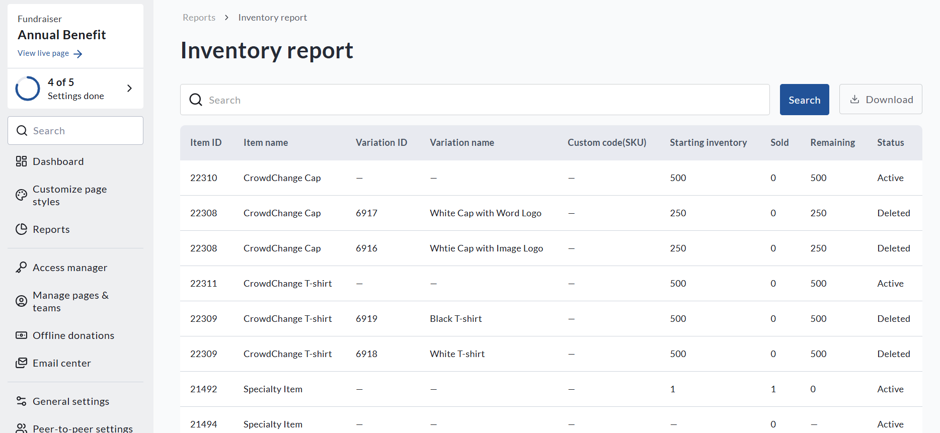
Task: Click Black T-shirt variation name
Action: [x=456, y=318]
